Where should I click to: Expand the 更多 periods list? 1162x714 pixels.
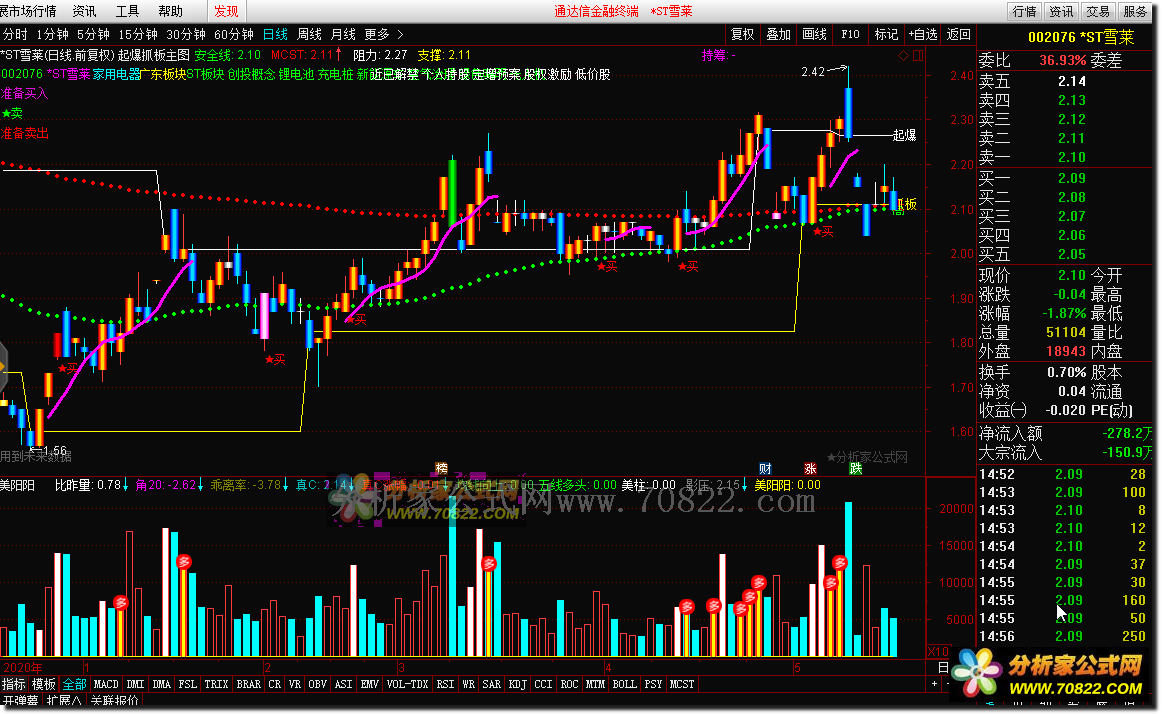point(383,34)
